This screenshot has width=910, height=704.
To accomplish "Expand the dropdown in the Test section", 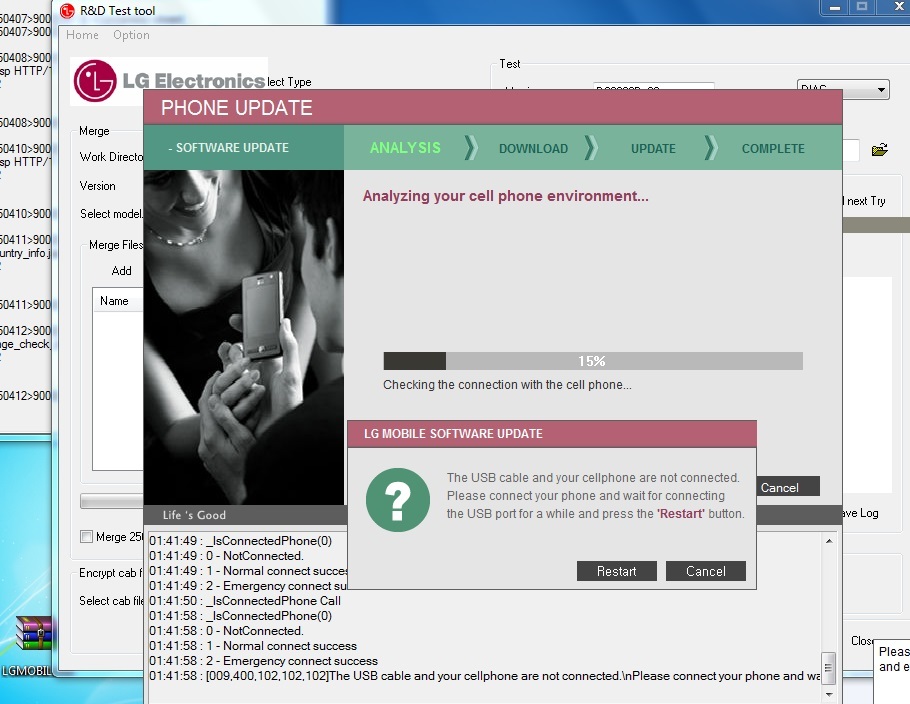I will coord(881,89).
